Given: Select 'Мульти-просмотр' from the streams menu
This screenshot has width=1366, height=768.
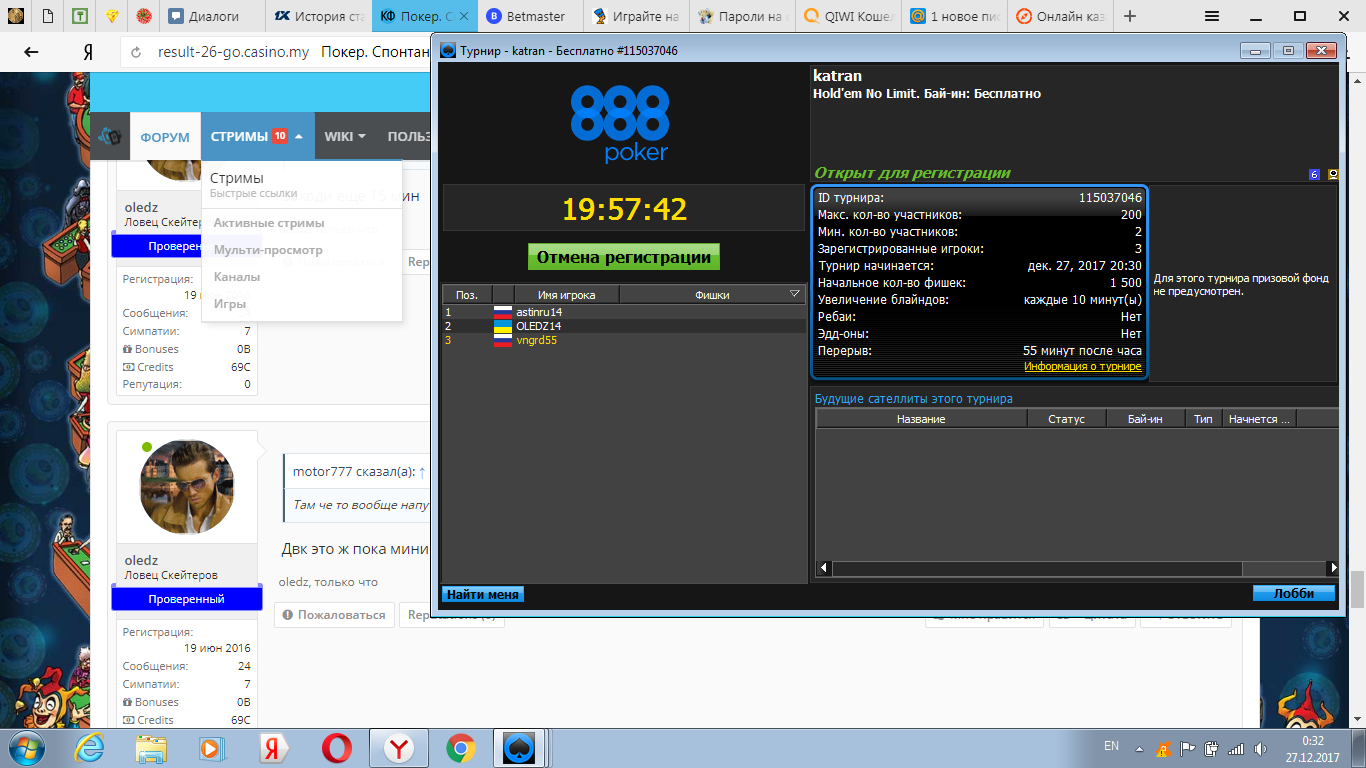Looking at the screenshot, I should (x=268, y=250).
